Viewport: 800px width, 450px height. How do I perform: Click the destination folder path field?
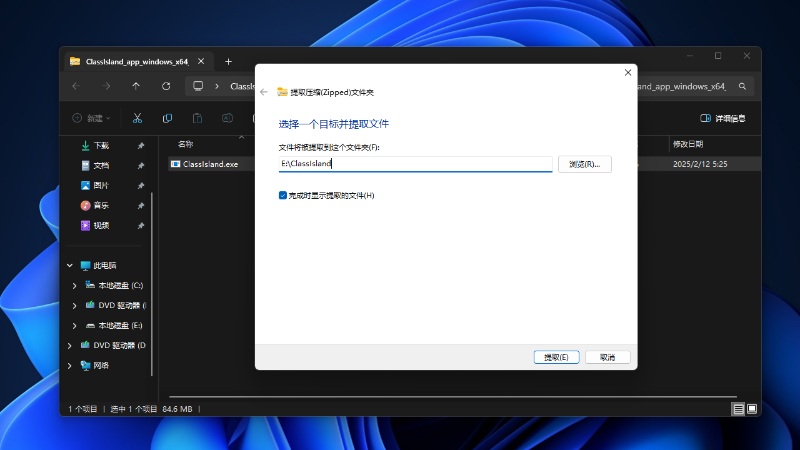415,164
